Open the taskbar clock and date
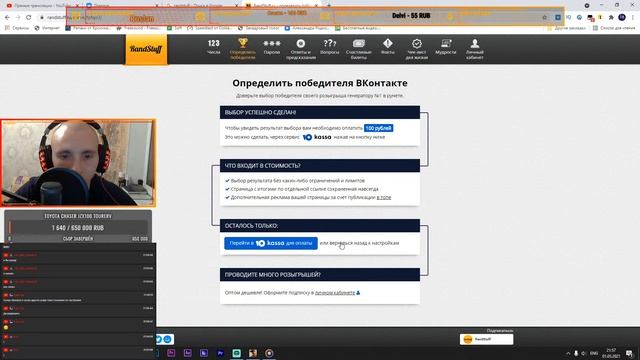 (x=611, y=353)
